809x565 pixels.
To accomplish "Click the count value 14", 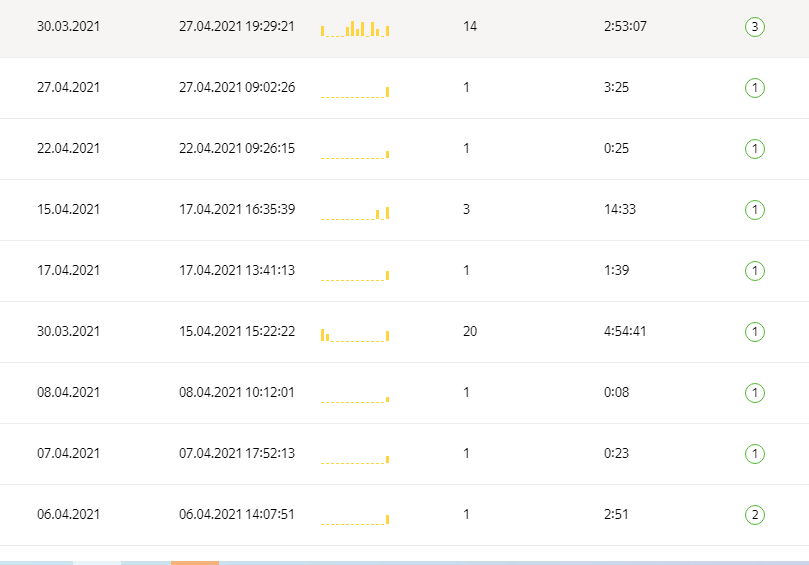I will pos(470,26).
